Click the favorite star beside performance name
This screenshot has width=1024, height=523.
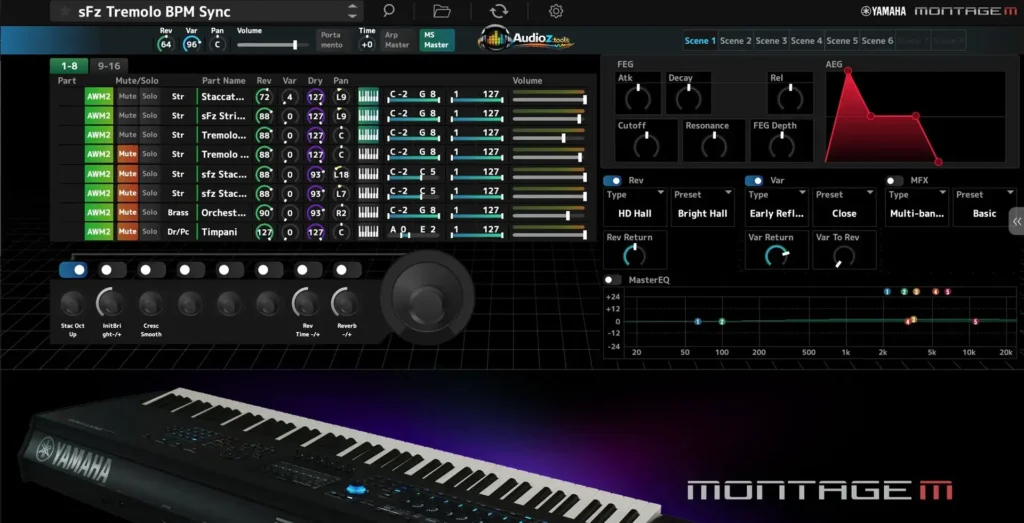click(x=64, y=12)
